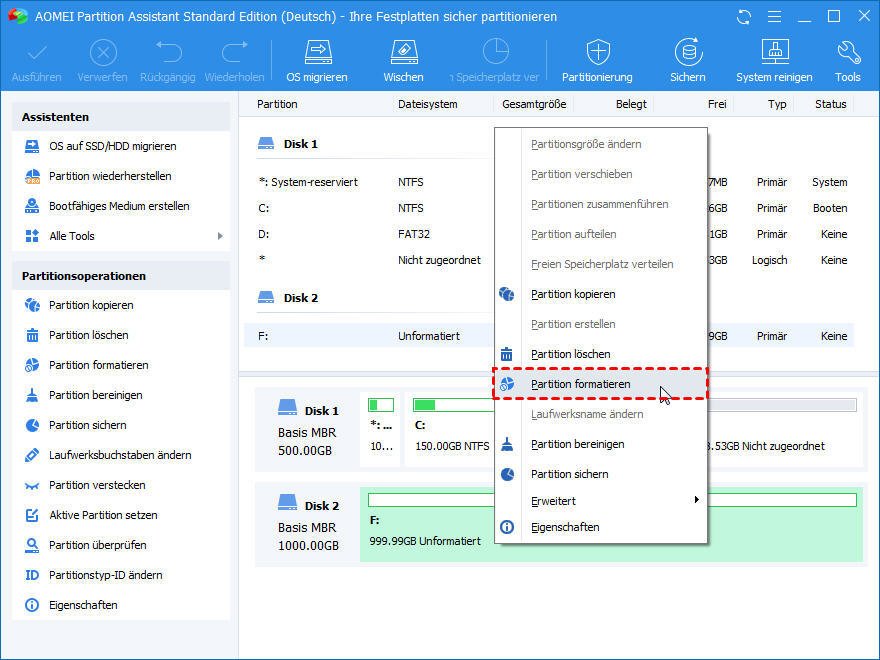Select Aktive Partition setzen
This screenshot has height=660, width=880.
103,515
